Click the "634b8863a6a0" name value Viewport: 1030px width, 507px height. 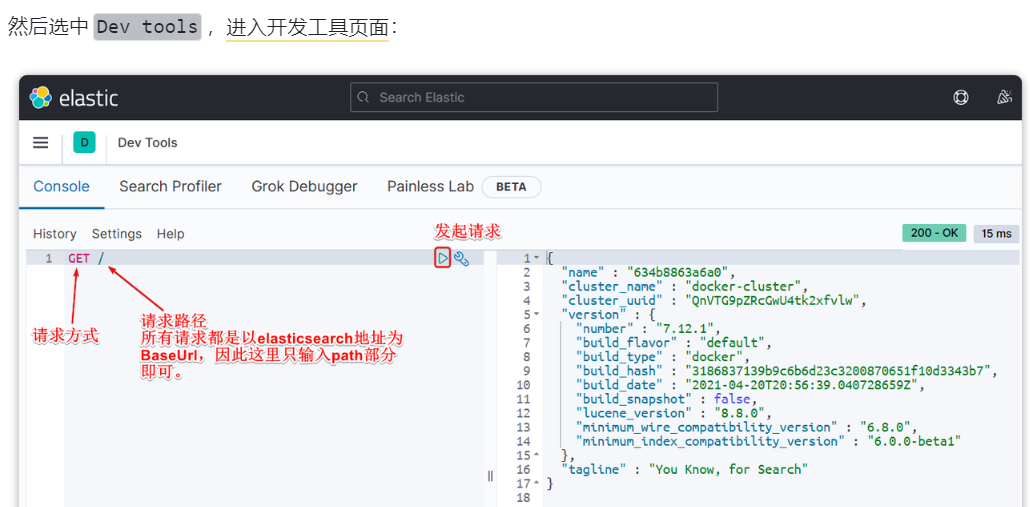coord(678,272)
